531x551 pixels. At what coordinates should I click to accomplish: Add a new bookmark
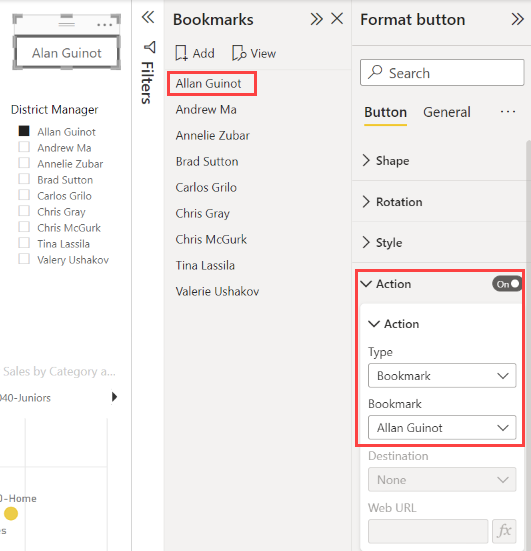[195, 53]
